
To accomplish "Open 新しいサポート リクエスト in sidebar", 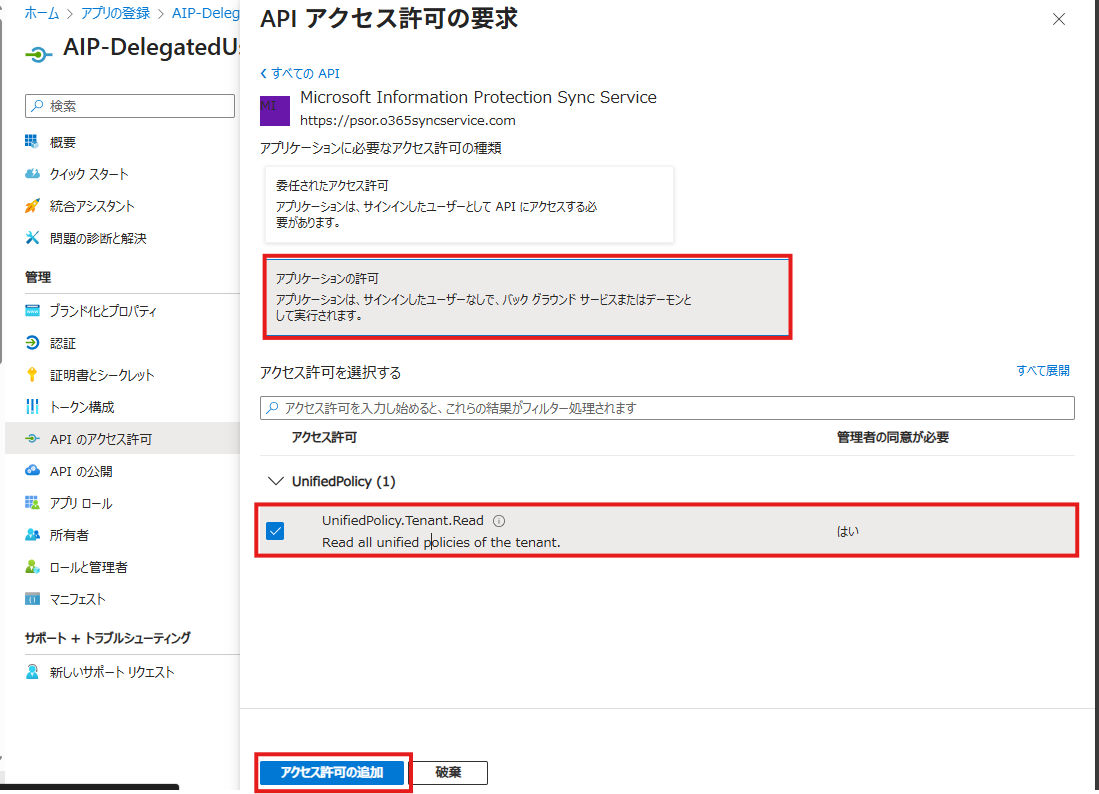I will click(111, 672).
